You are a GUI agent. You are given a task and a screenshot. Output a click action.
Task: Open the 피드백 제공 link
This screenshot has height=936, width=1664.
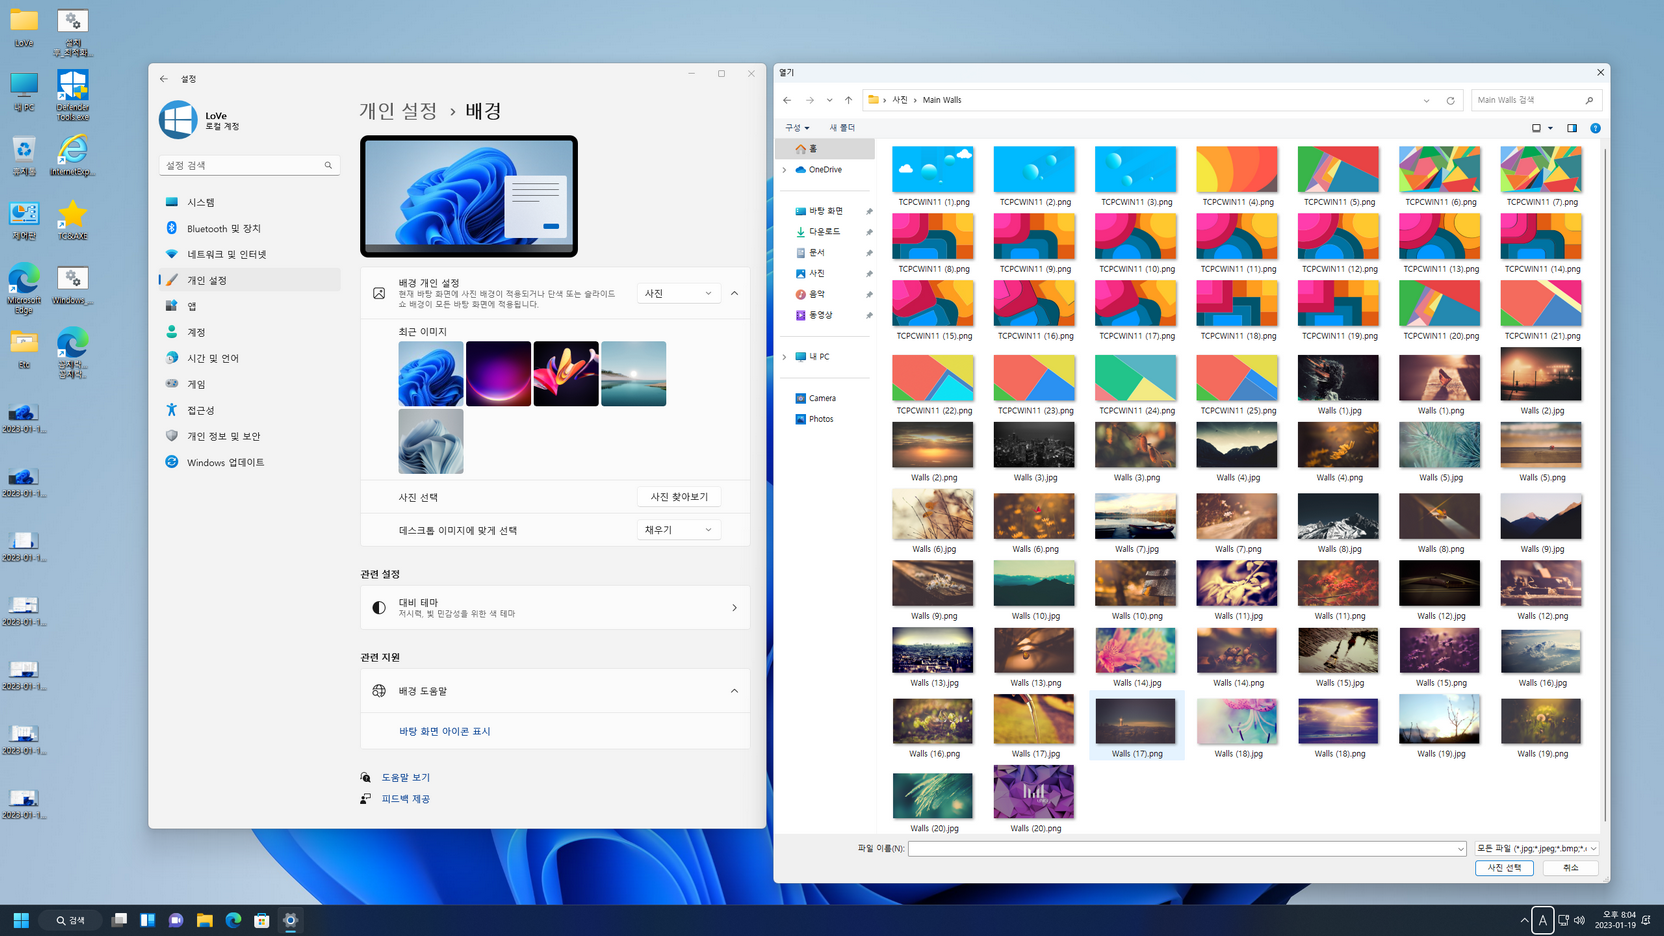pos(405,799)
